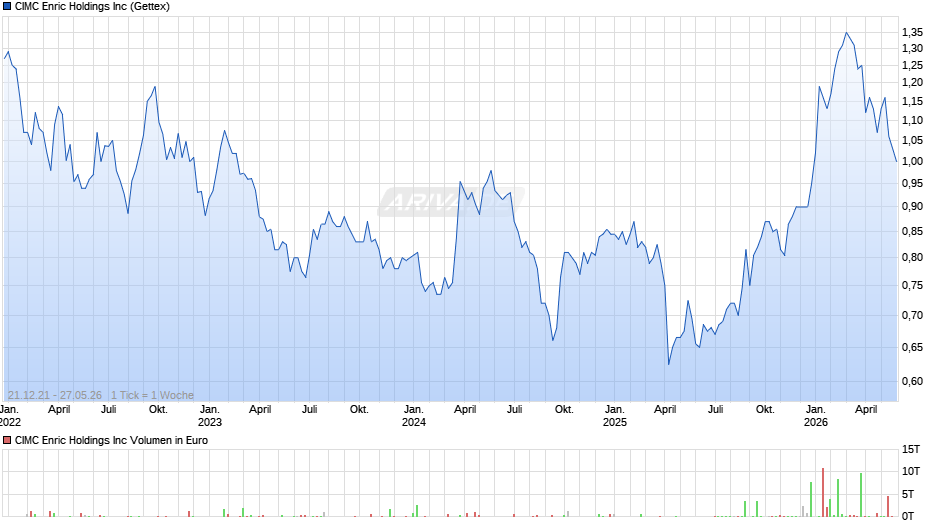This screenshot has width=940, height=526.
Task: Click the tallest red volume bar in early 2026
Action: pyautogui.click(x=823, y=492)
